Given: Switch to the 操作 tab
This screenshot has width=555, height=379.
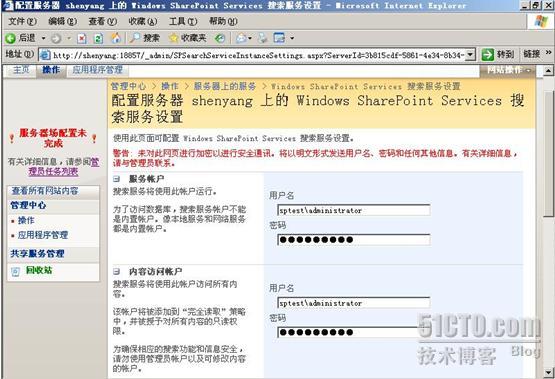Looking at the screenshot, I should (x=51, y=69).
